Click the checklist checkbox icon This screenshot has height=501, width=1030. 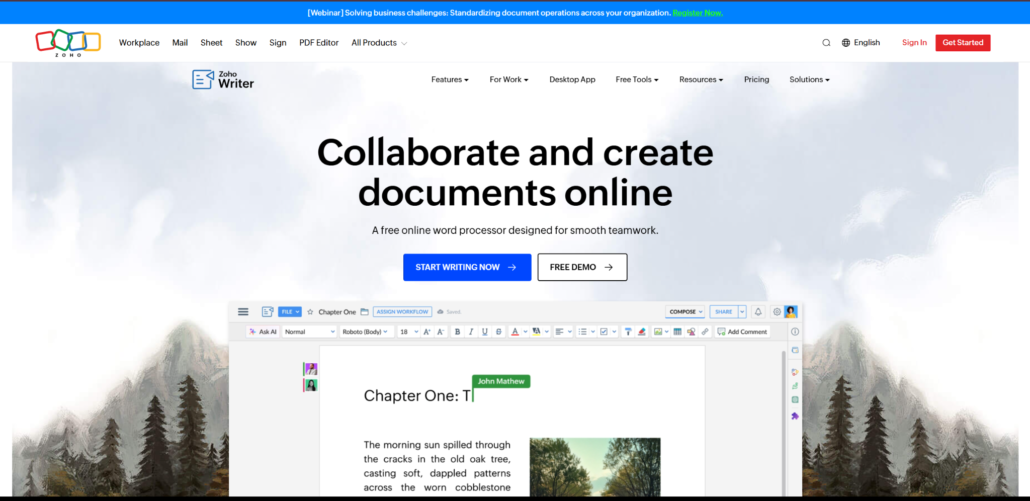[x=604, y=332]
